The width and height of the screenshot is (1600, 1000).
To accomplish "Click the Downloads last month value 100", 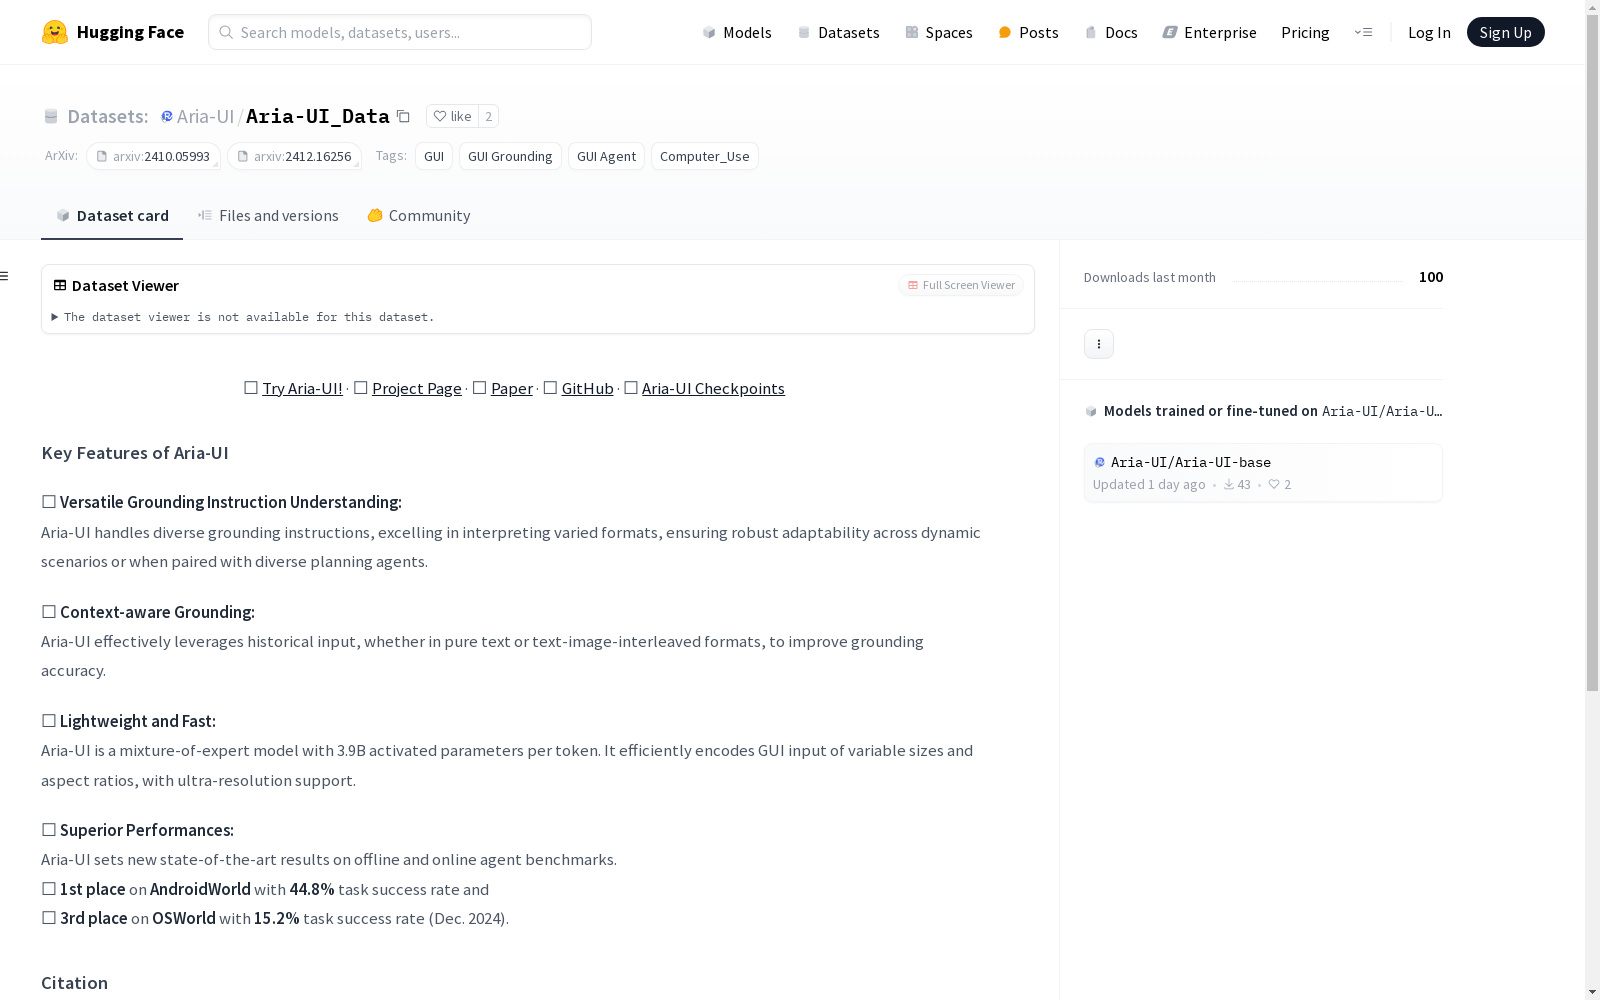I will coord(1431,277).
